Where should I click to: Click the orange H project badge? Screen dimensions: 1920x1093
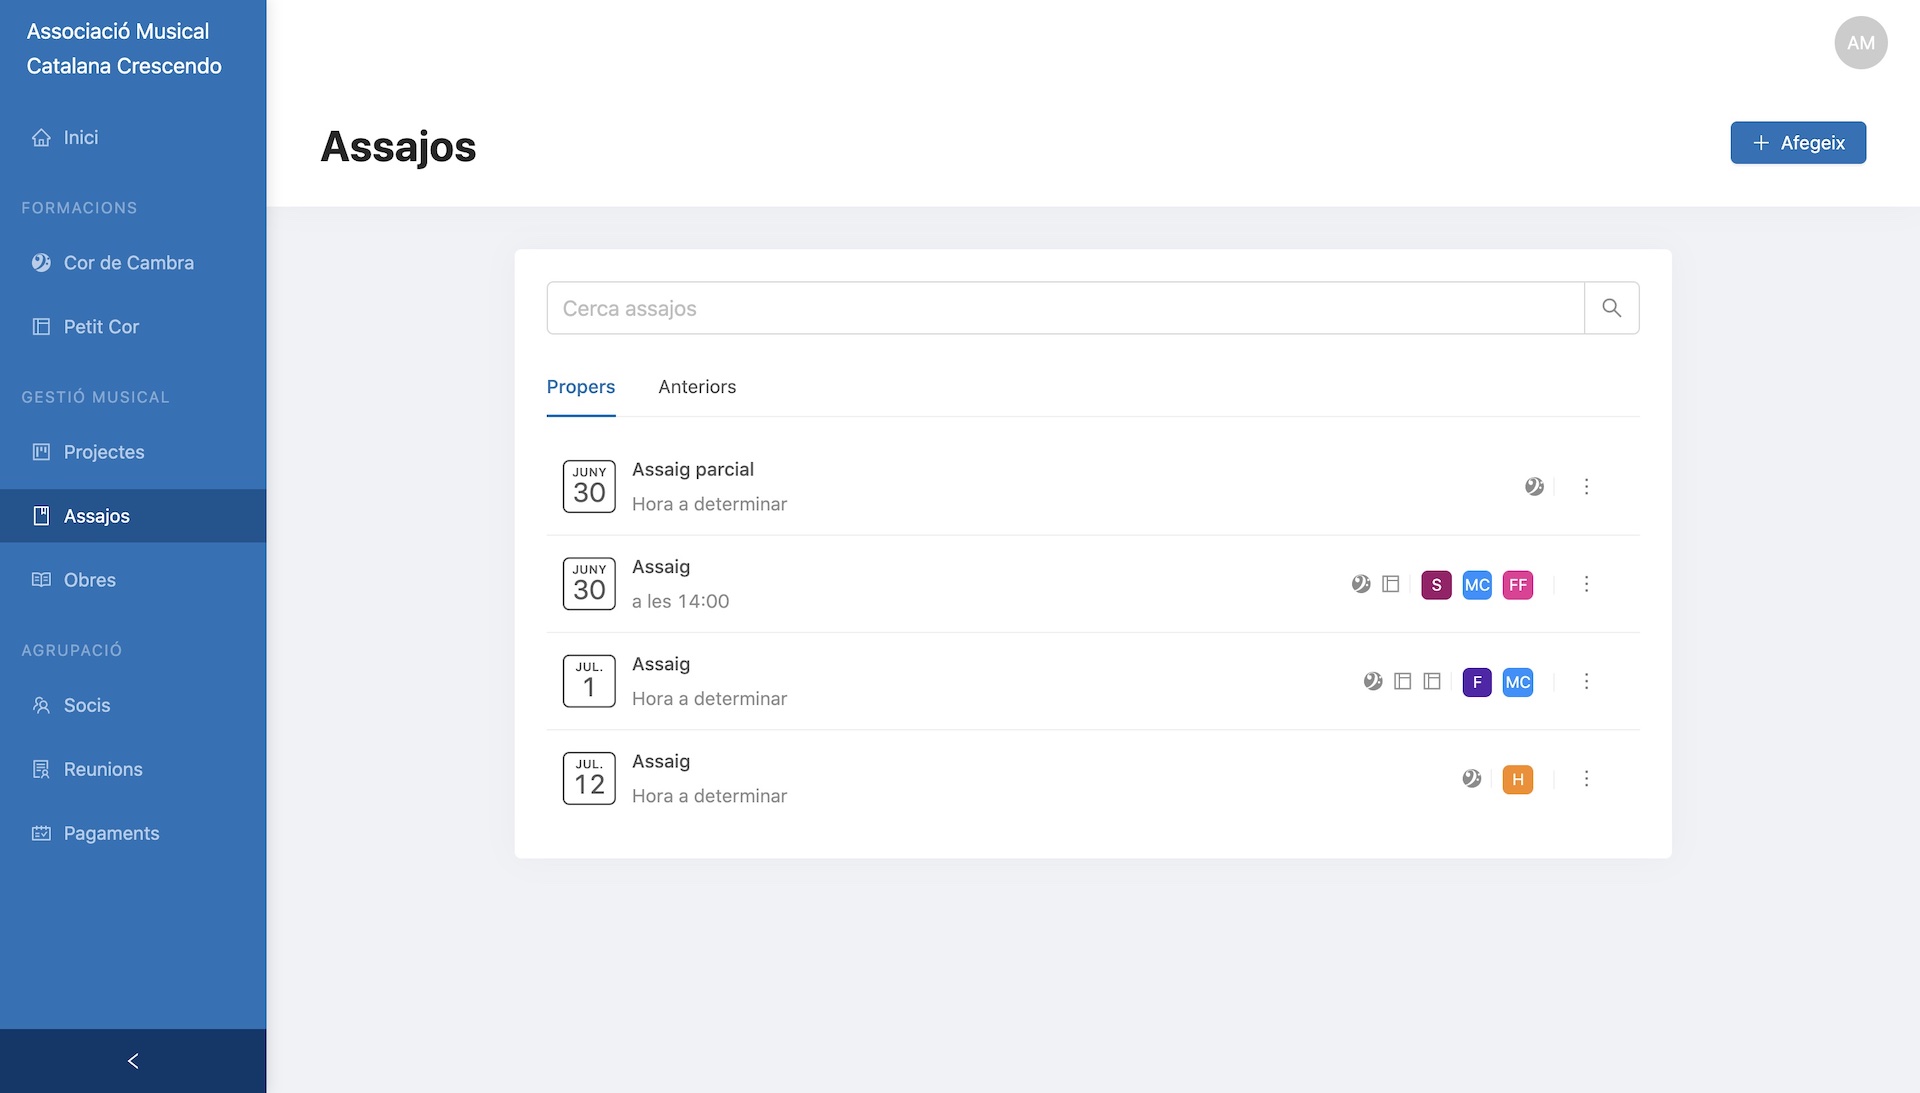click(x=1517, y=780)
